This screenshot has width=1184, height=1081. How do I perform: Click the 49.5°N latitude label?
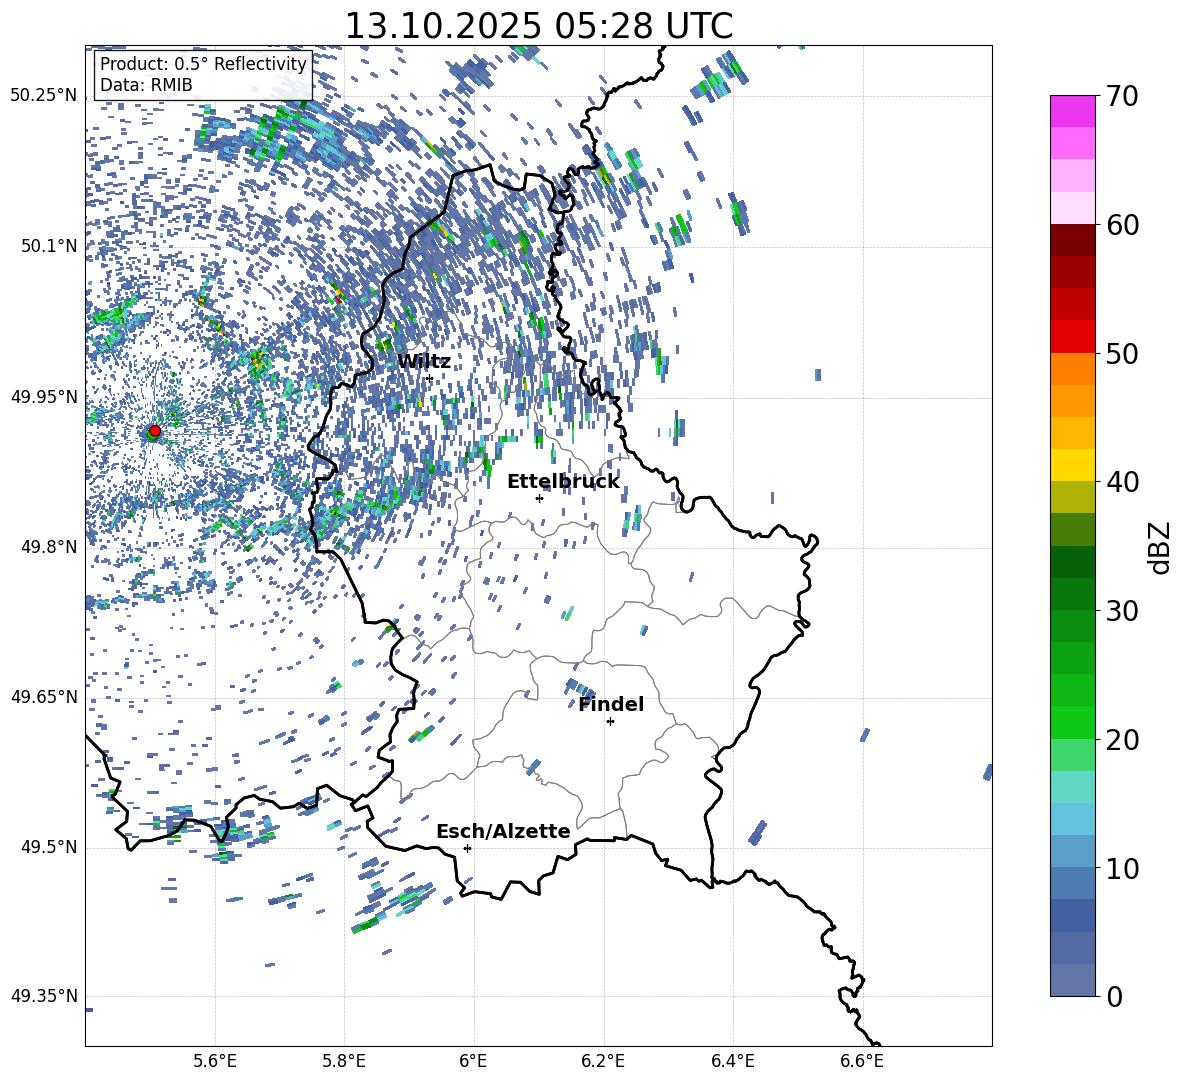[48, 846]
